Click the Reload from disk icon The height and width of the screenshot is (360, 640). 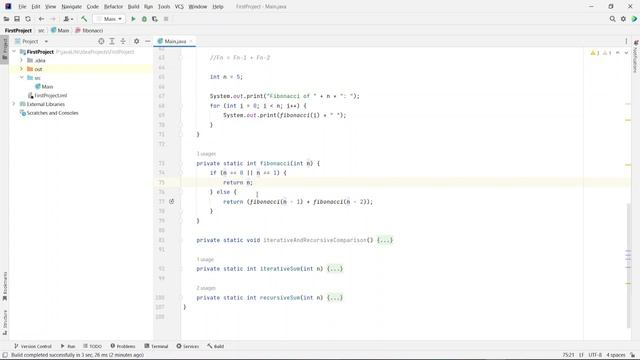(x=28, y=19)
